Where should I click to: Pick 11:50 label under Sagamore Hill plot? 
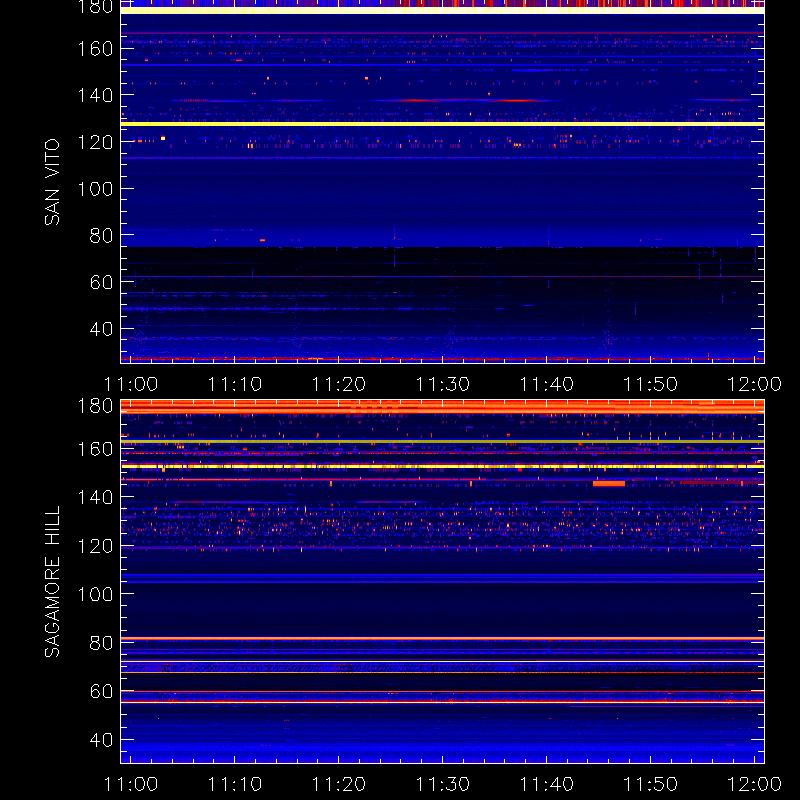[651, 784]
